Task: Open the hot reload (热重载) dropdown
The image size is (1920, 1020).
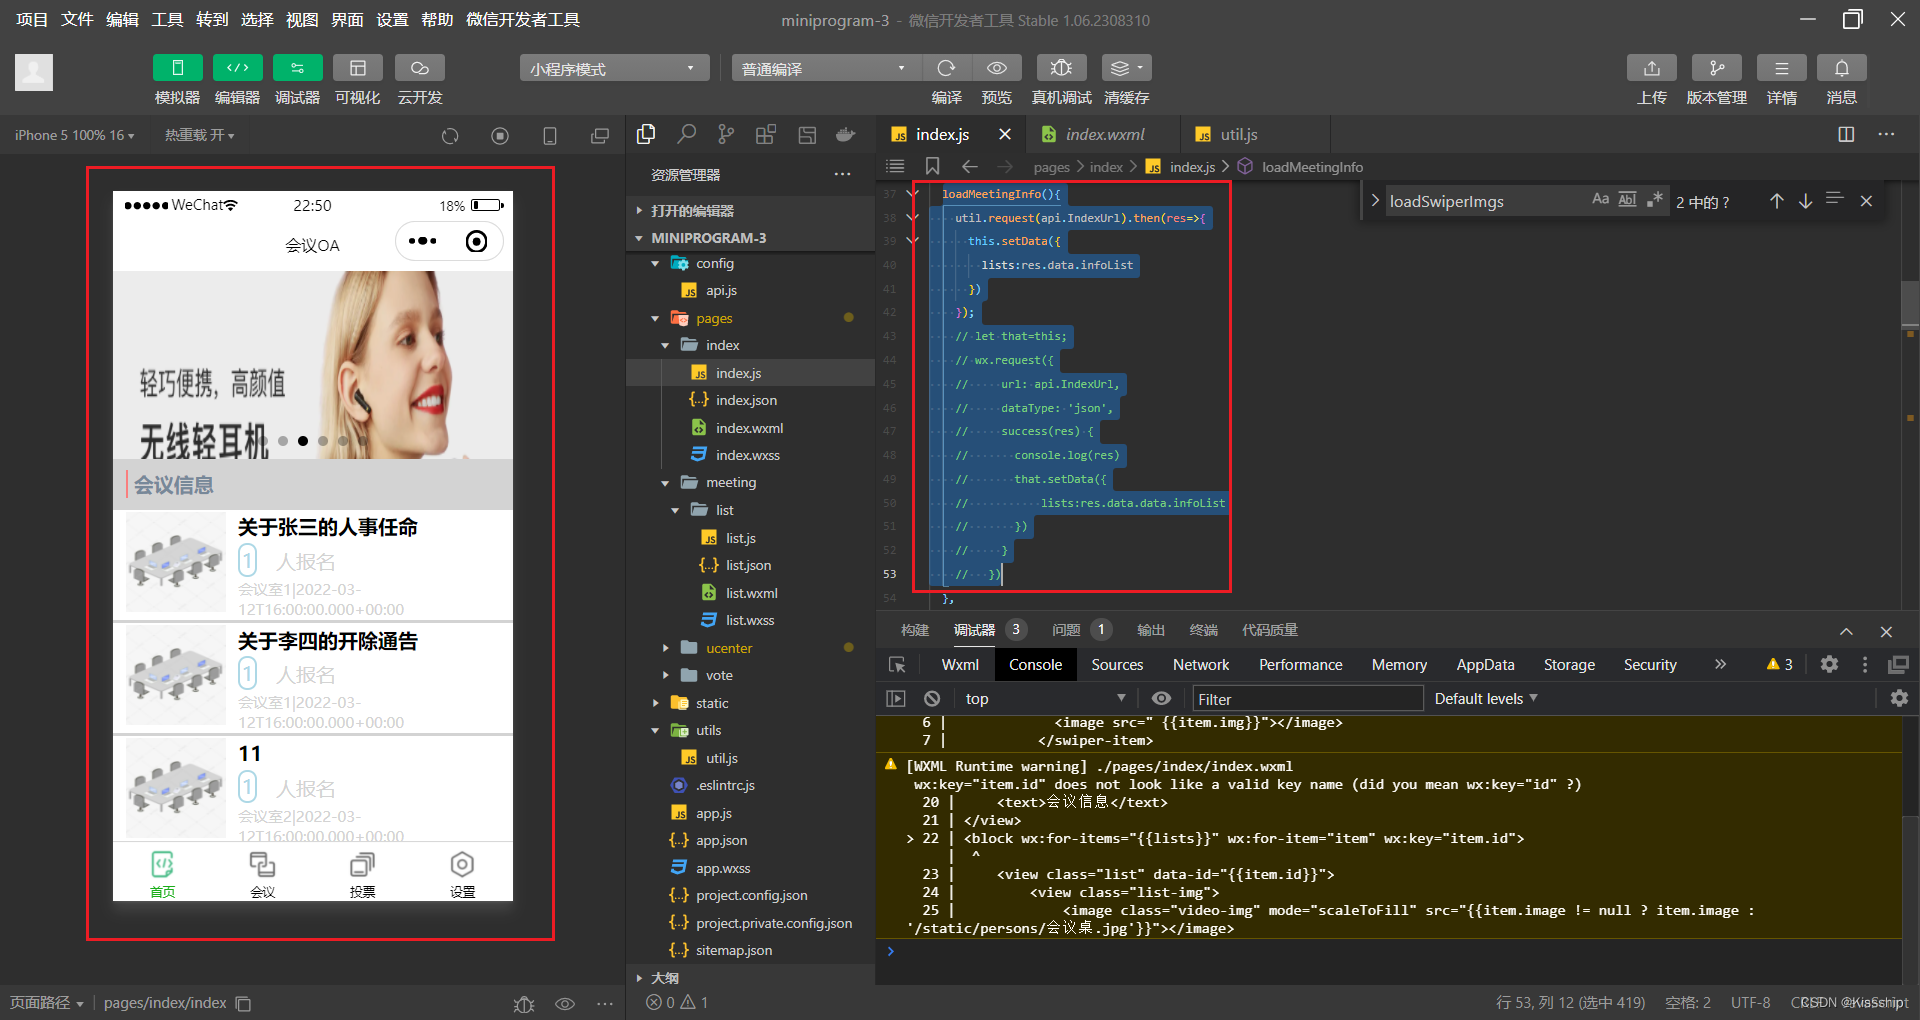Action: coord(199,135)
